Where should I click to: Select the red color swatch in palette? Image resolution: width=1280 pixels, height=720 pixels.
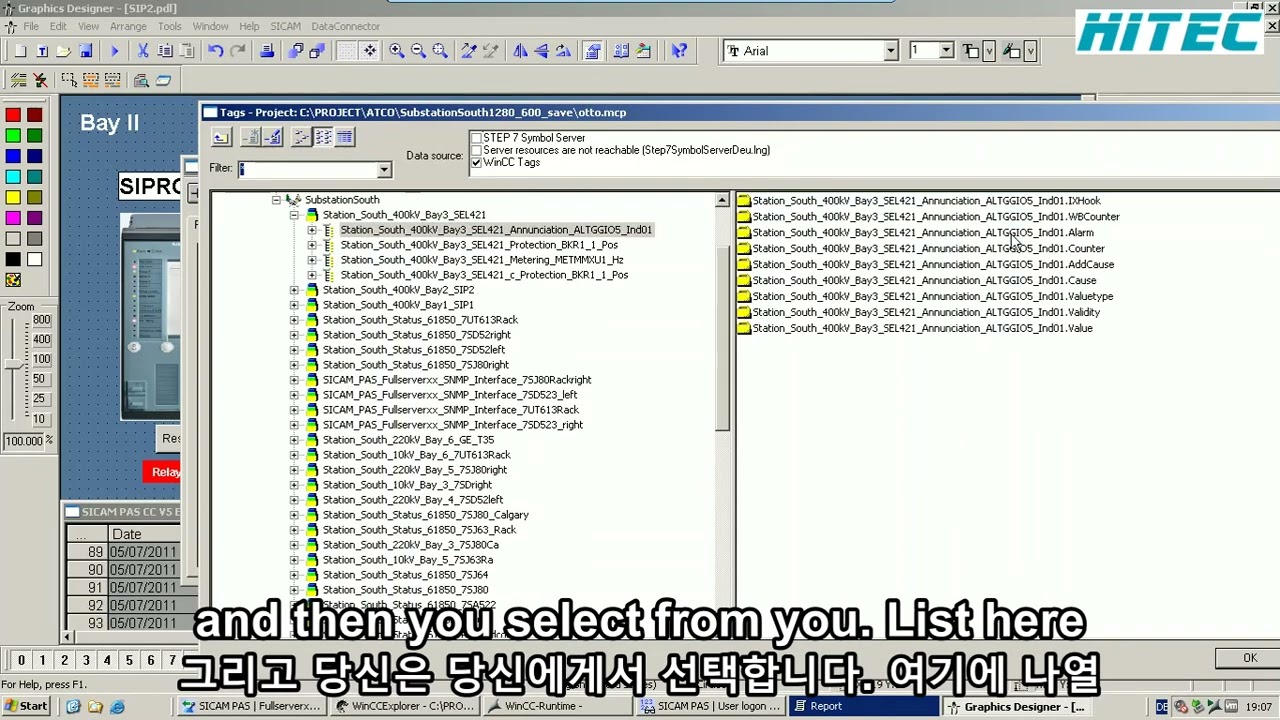click(13, 115)
